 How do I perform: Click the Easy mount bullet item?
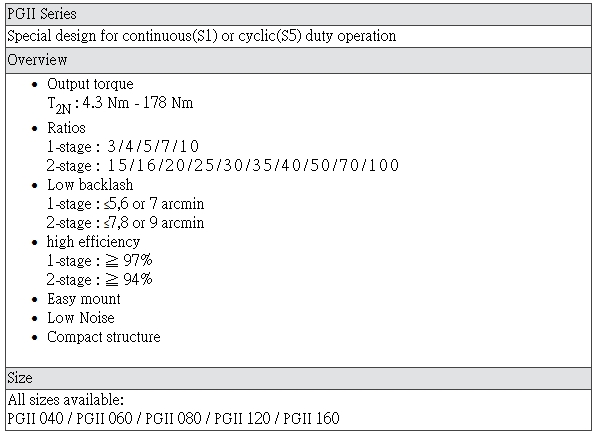84,299
